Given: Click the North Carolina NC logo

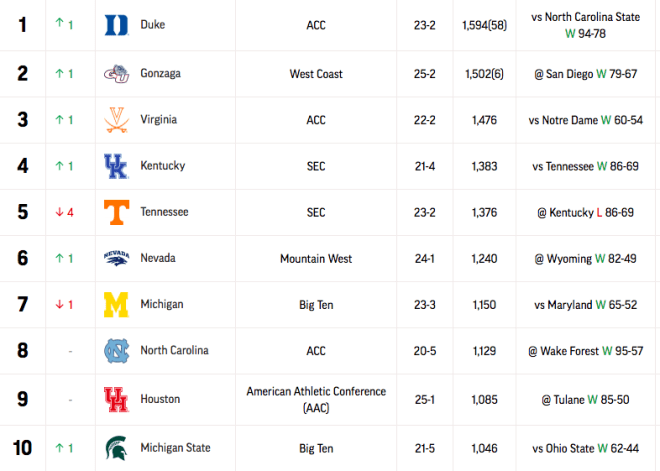Looking at the screenshot, I should pos(116,351).
